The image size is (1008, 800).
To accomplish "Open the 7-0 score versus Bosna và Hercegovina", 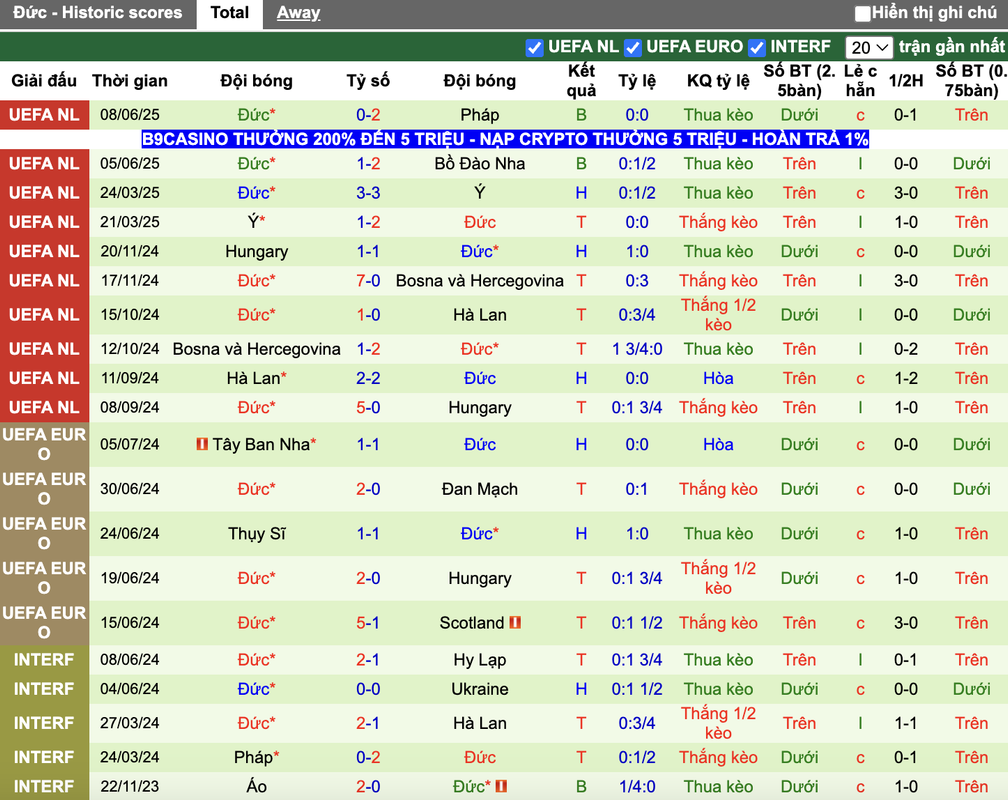I will click(x=368, y=281).
